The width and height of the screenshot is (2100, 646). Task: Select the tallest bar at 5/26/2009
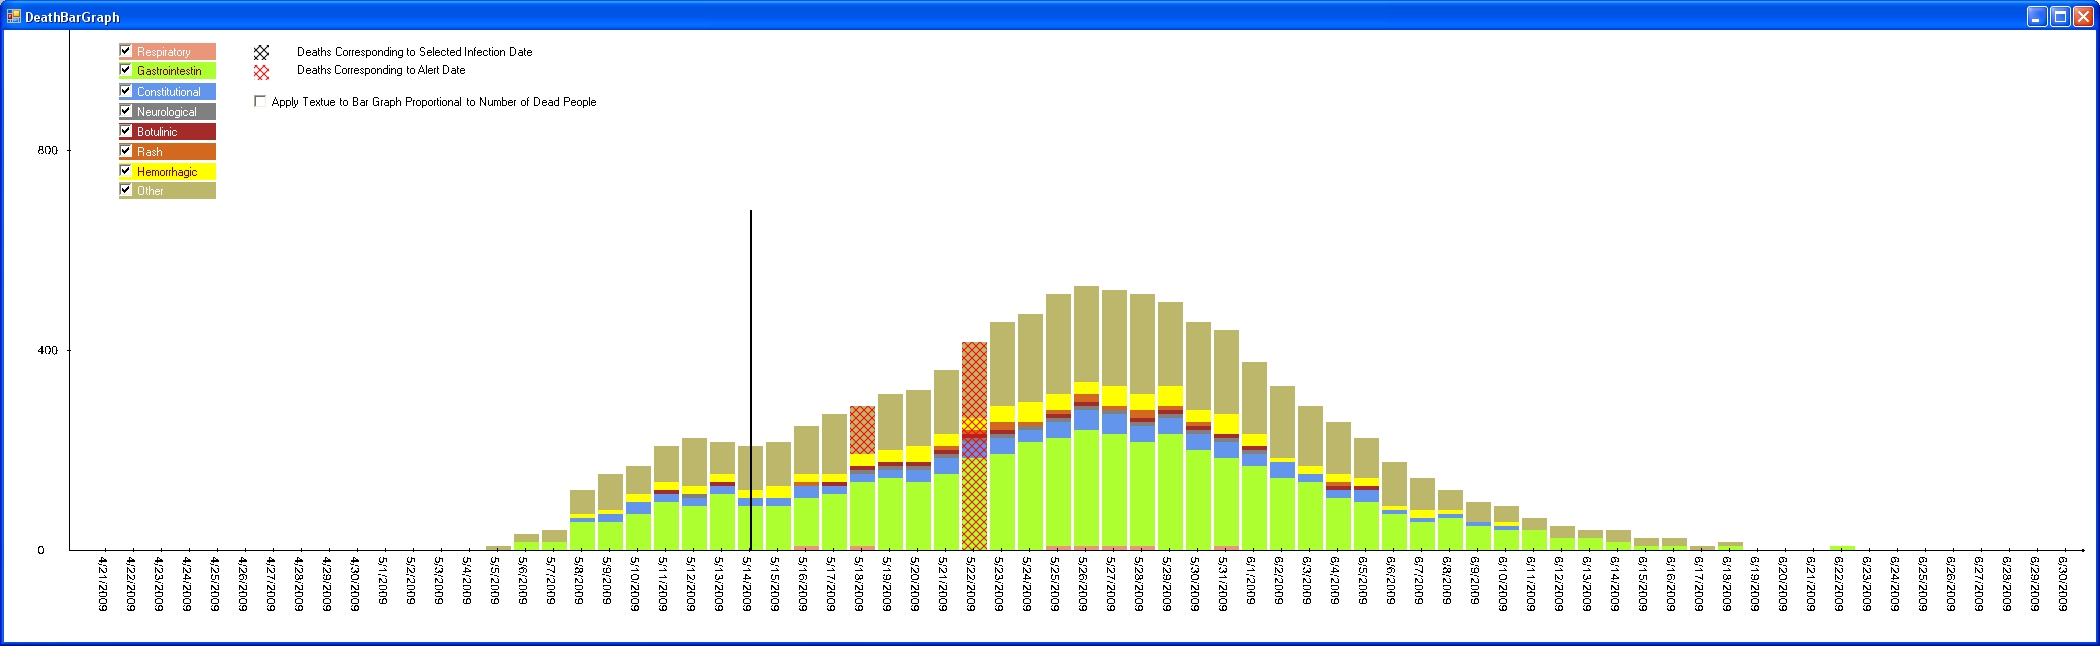1086,420
